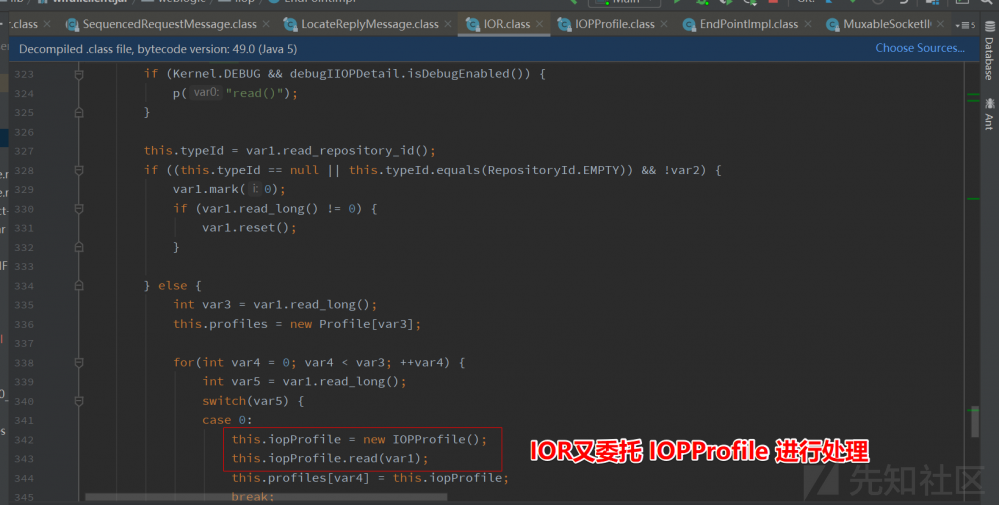Click the i: inlay hint on line 329

255,189
